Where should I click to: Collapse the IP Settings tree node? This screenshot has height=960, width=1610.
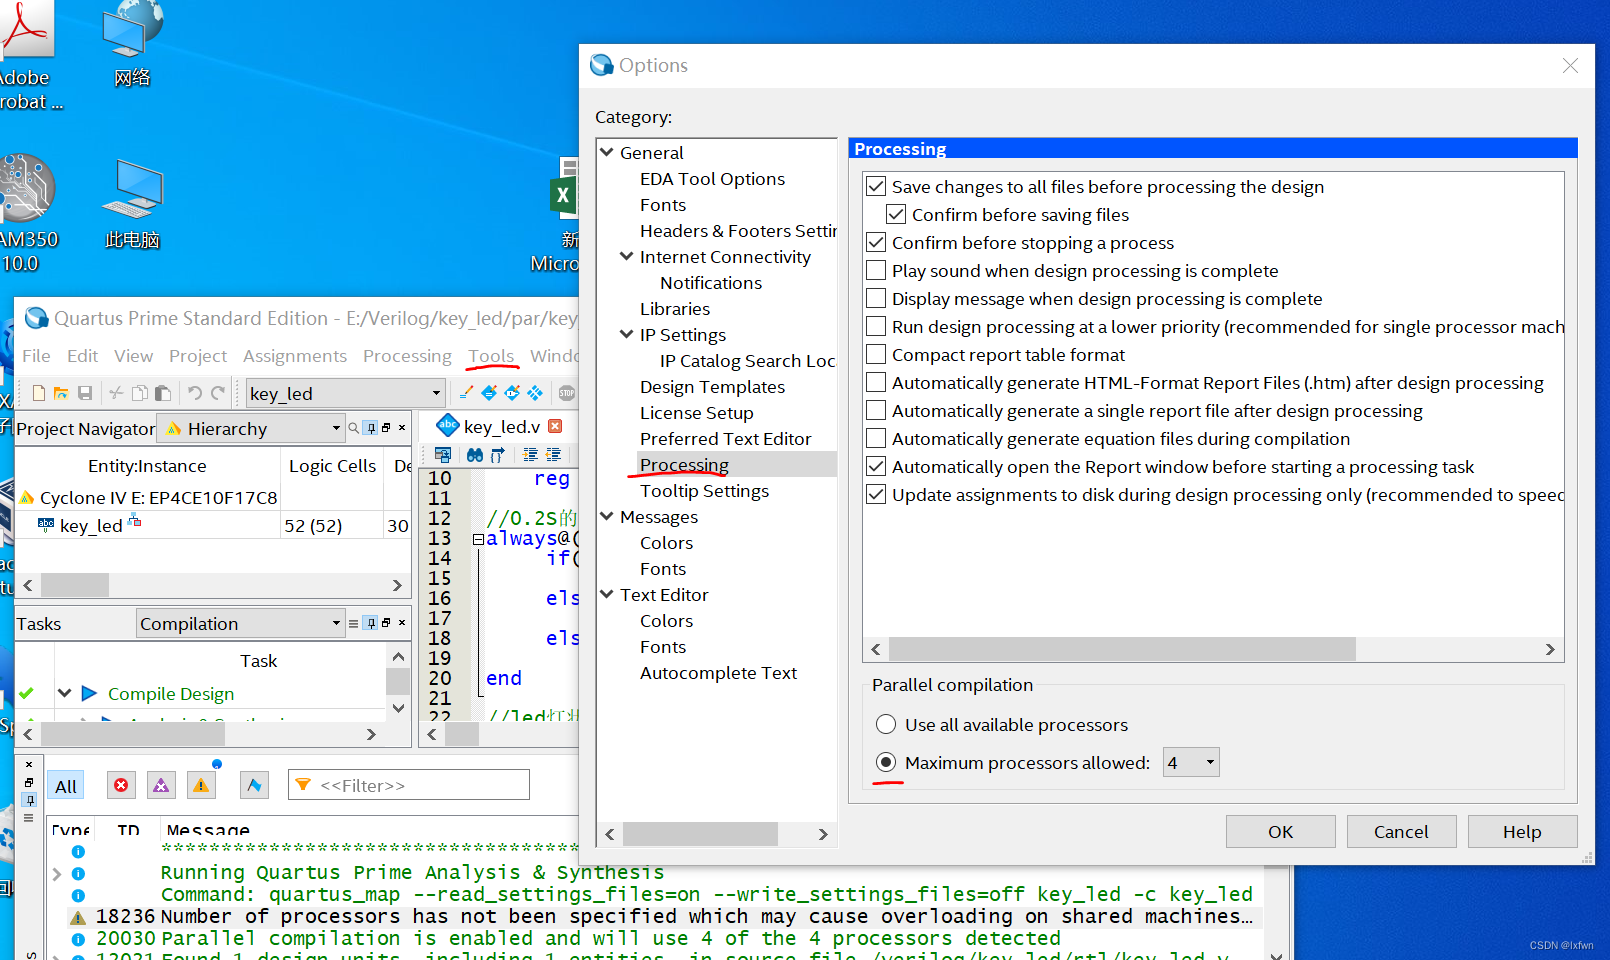[627, 334]
